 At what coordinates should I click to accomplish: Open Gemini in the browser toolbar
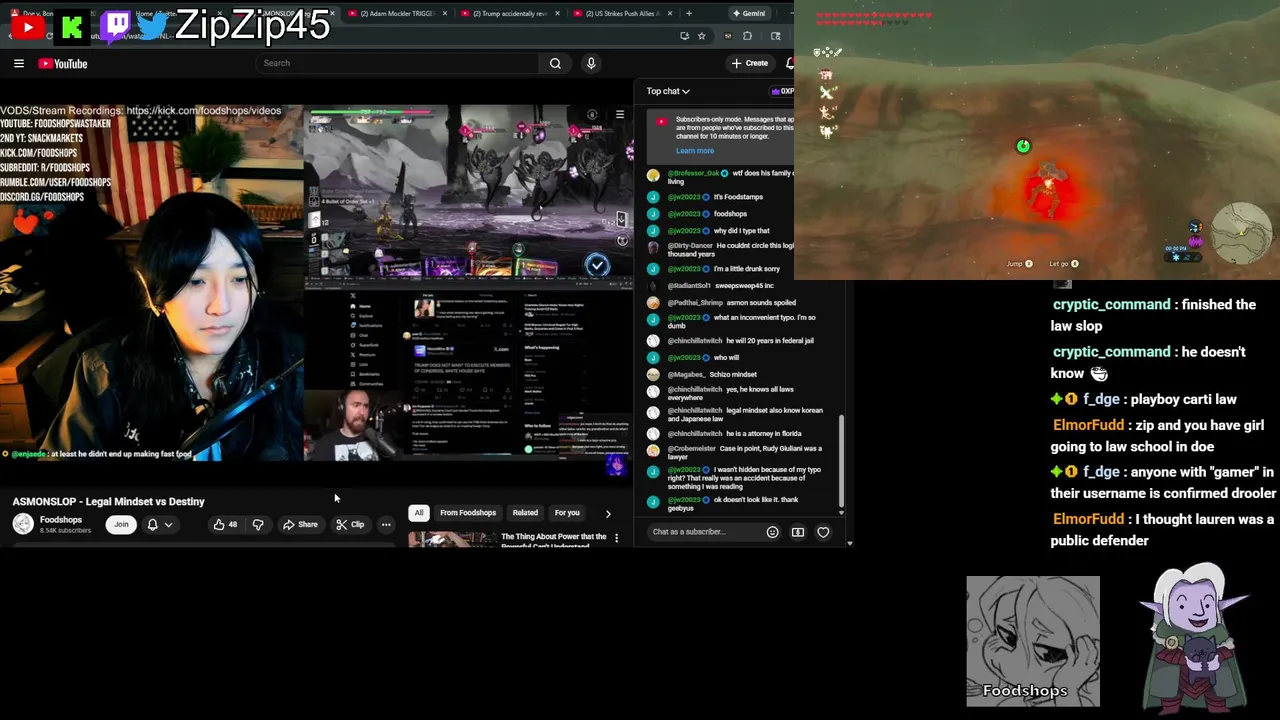point(748,14)
